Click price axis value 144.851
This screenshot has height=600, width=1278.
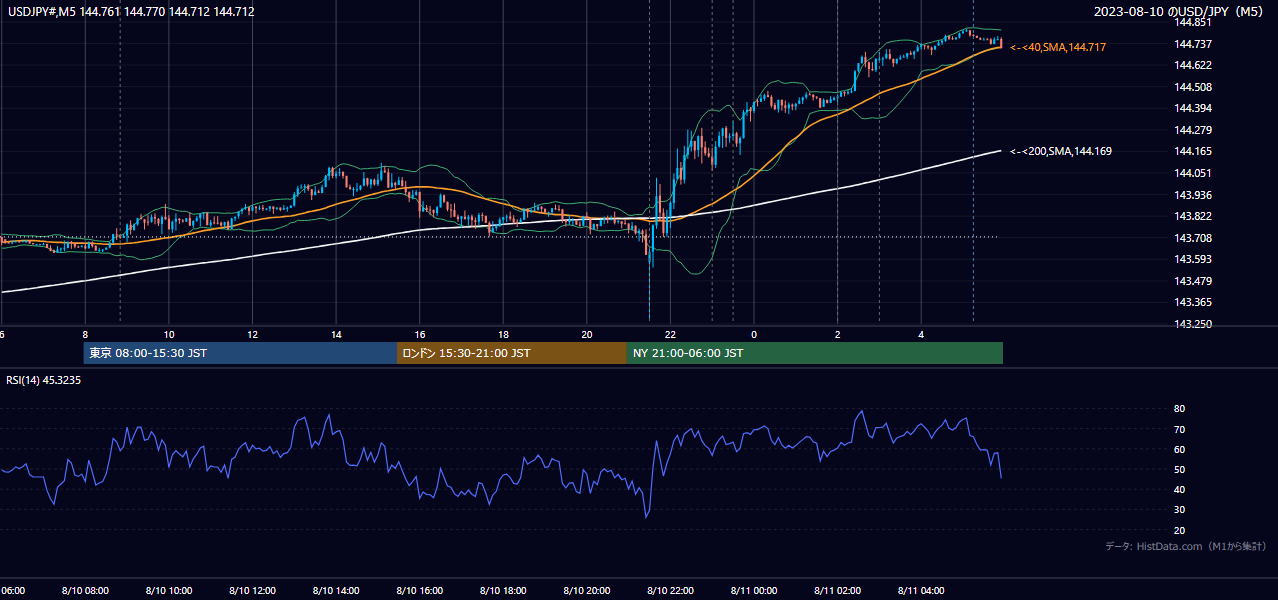1192,22
